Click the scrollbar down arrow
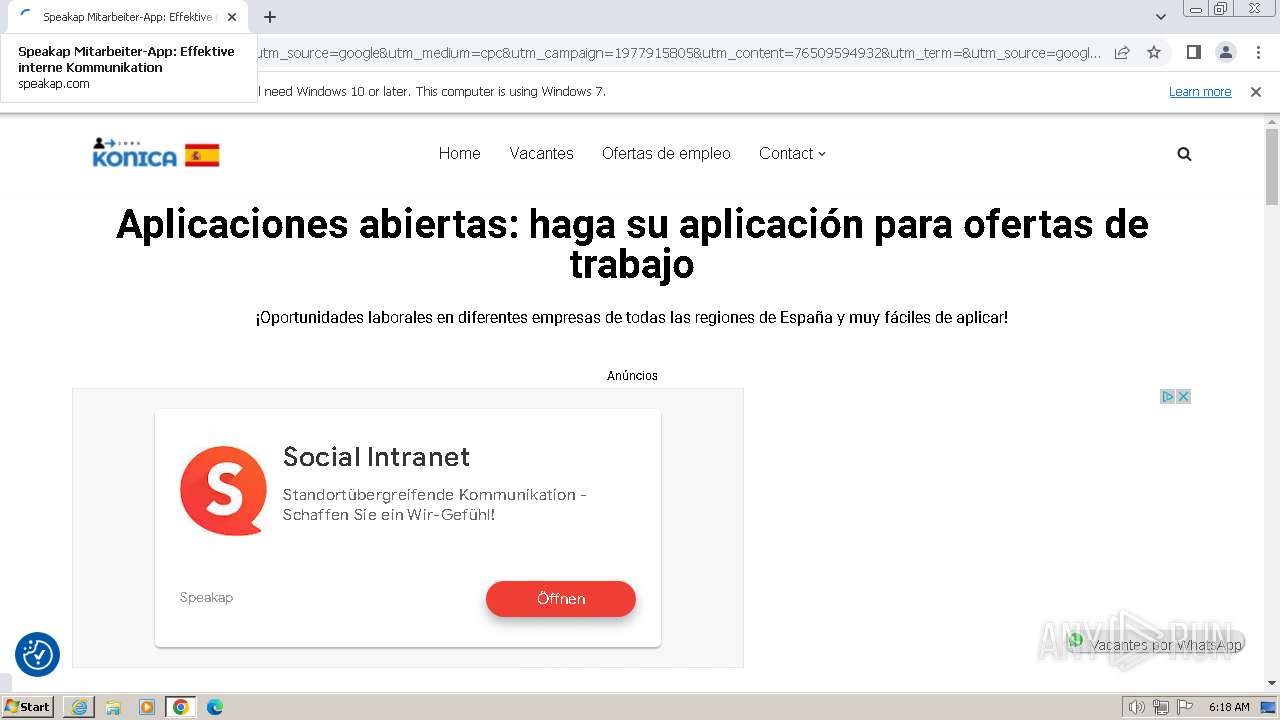The width and height of the screenshot is (1280, 720). [x=1272, y=683]
